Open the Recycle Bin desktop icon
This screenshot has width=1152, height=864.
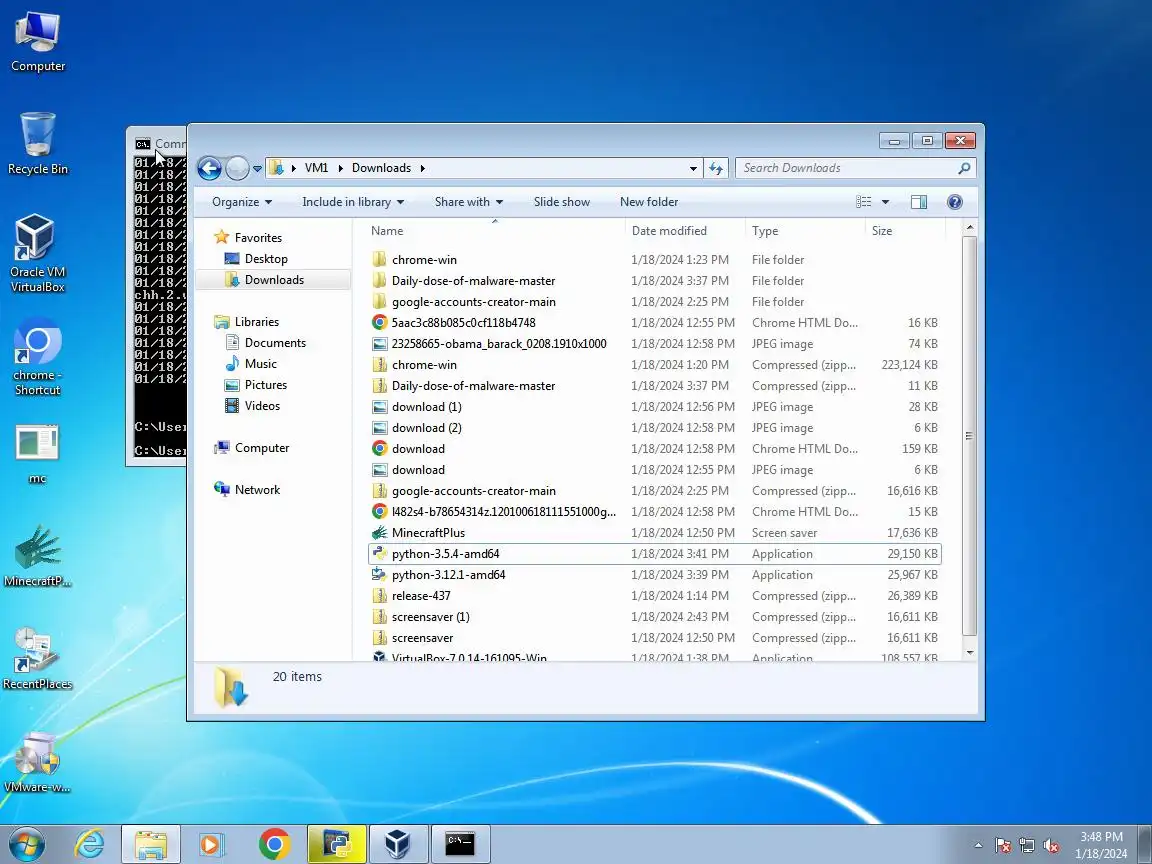37,144
